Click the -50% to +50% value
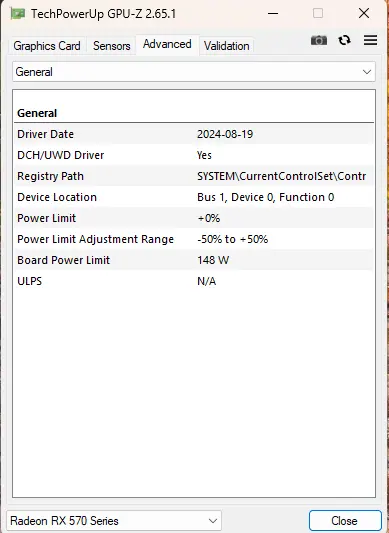Image resolution: width=389 pixels, height=533 pixels. [x=233, y=239]
